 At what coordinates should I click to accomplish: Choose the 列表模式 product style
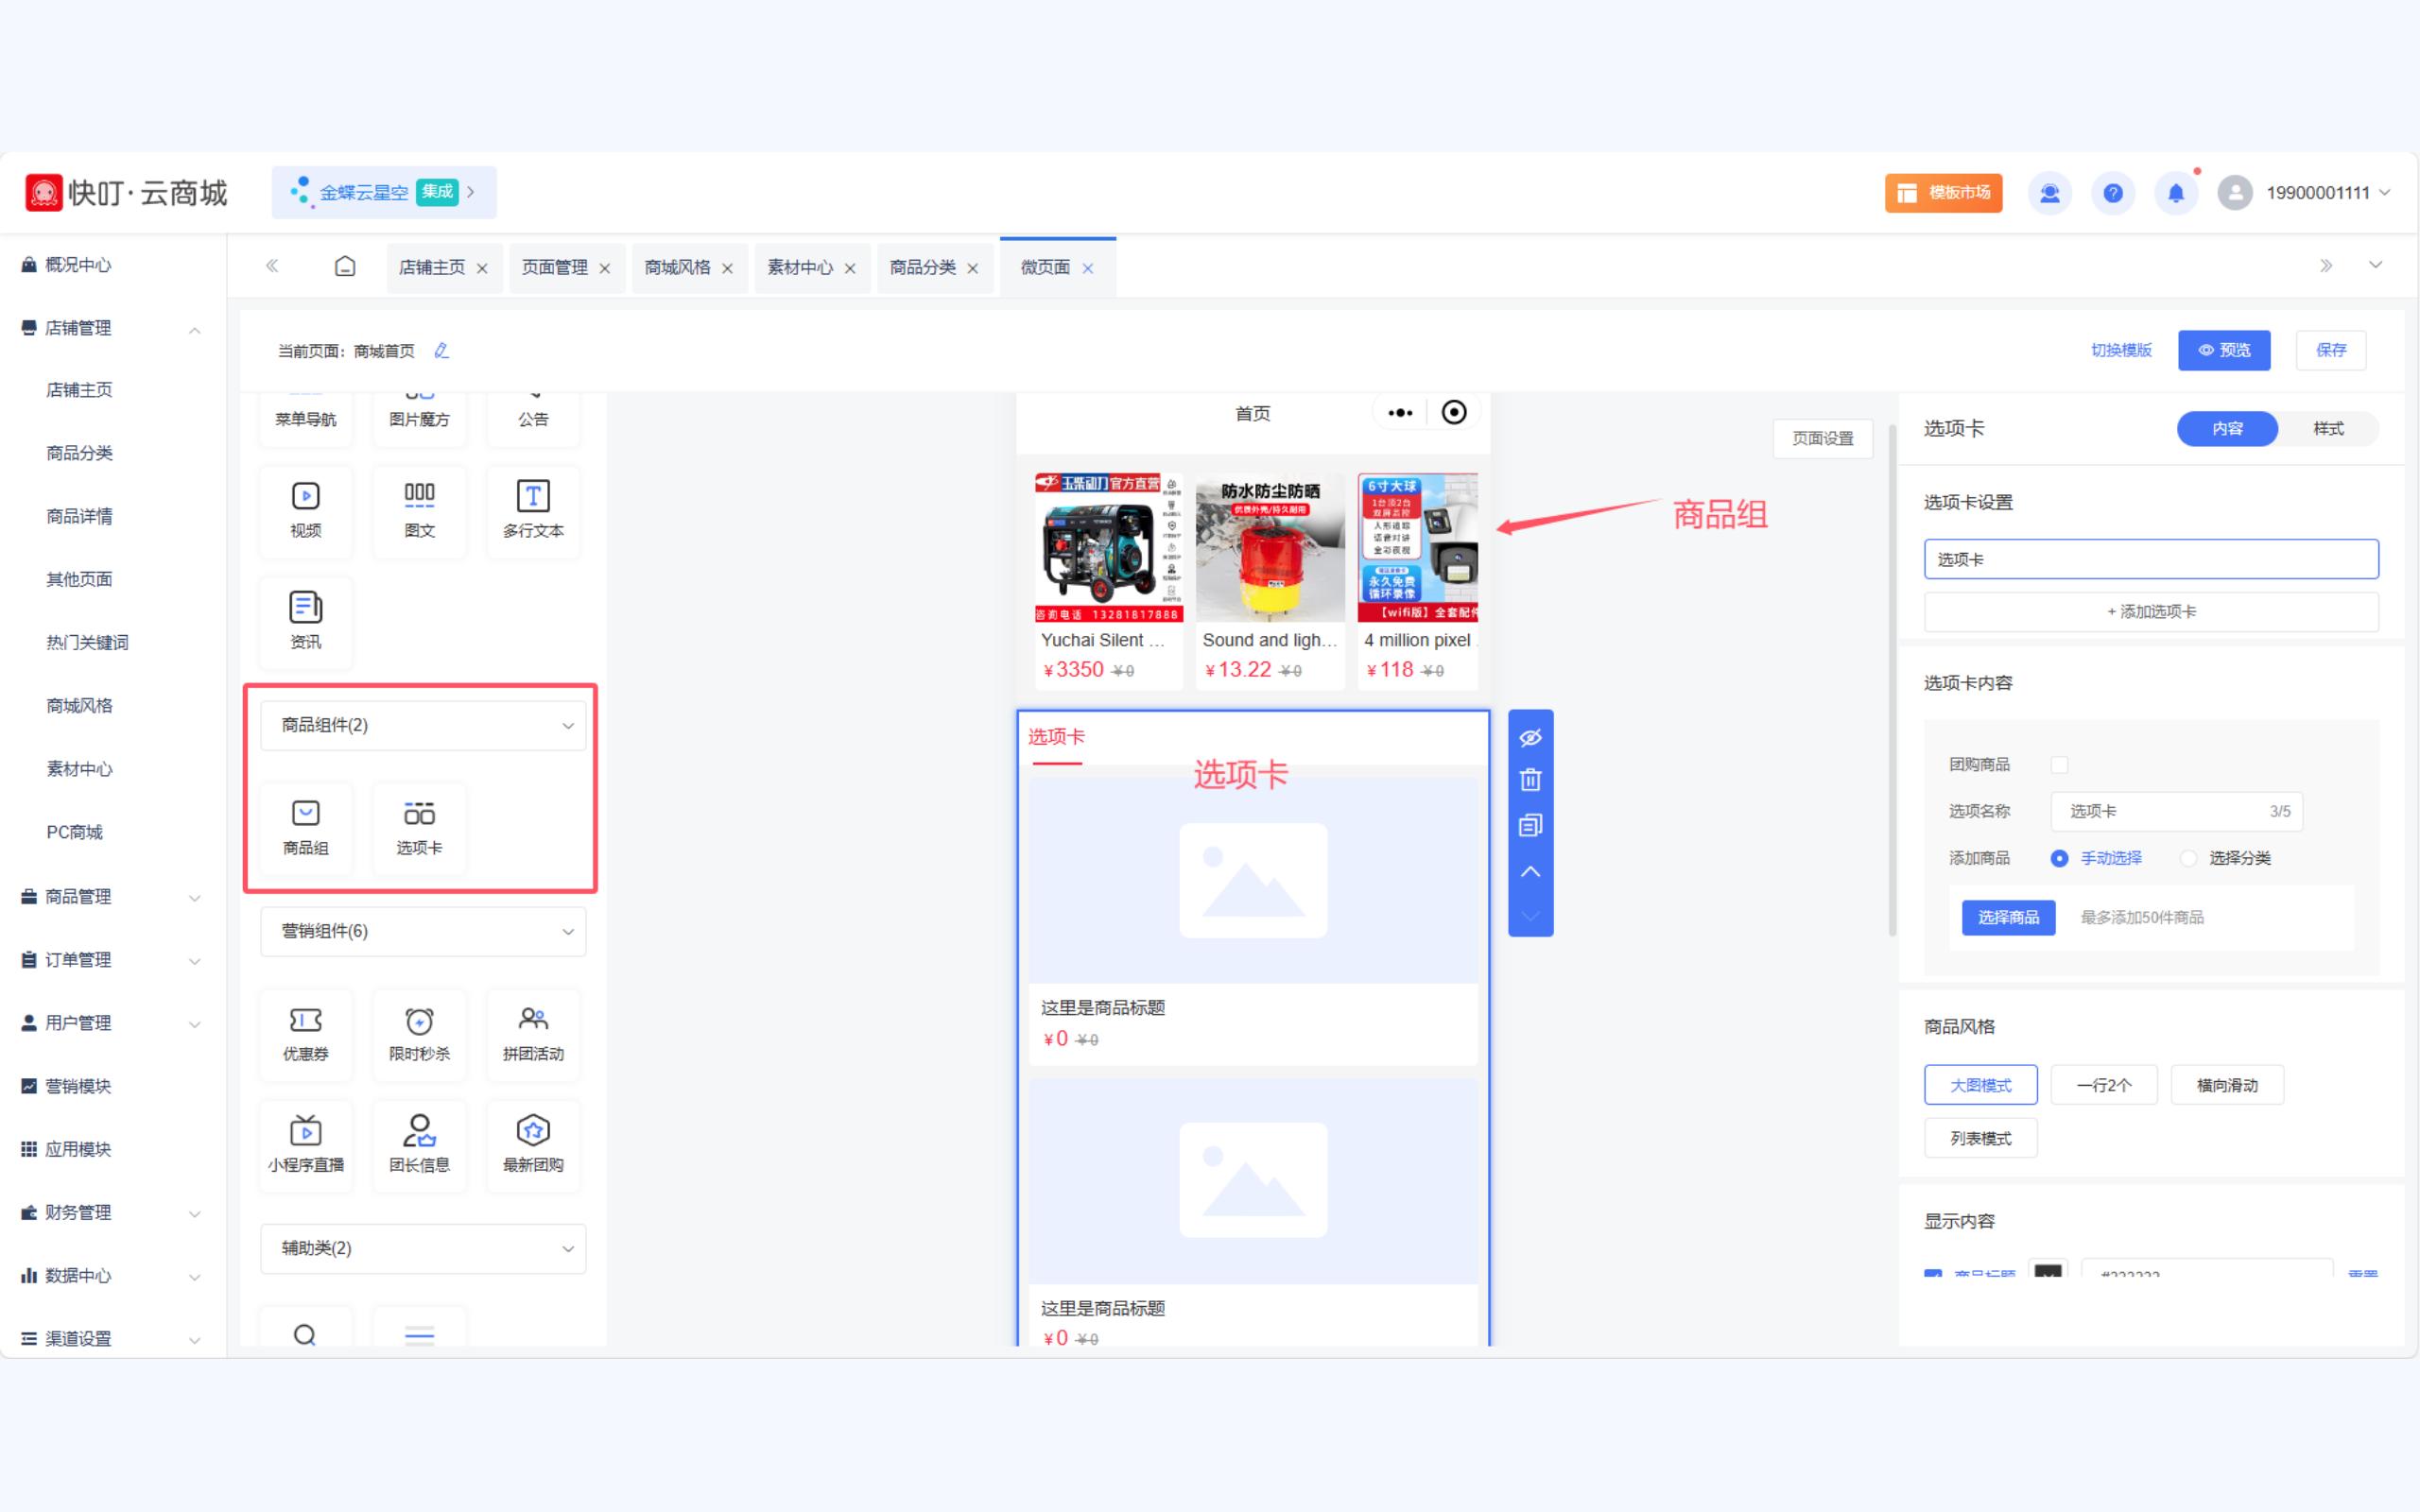[1980, 1138]
